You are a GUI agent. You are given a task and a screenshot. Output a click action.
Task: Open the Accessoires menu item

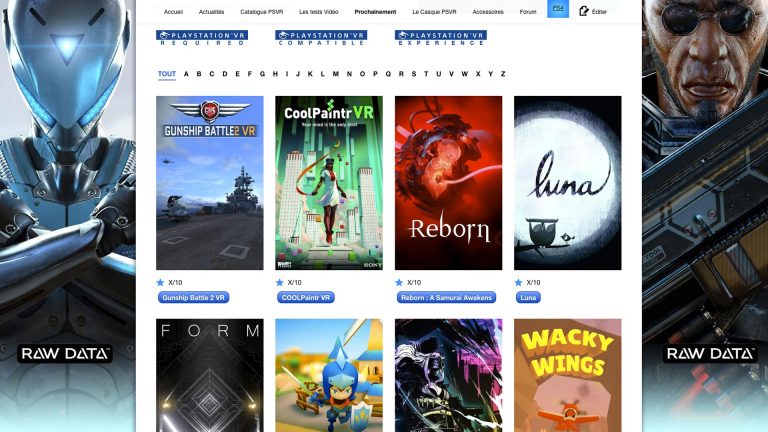pos(488,12)
